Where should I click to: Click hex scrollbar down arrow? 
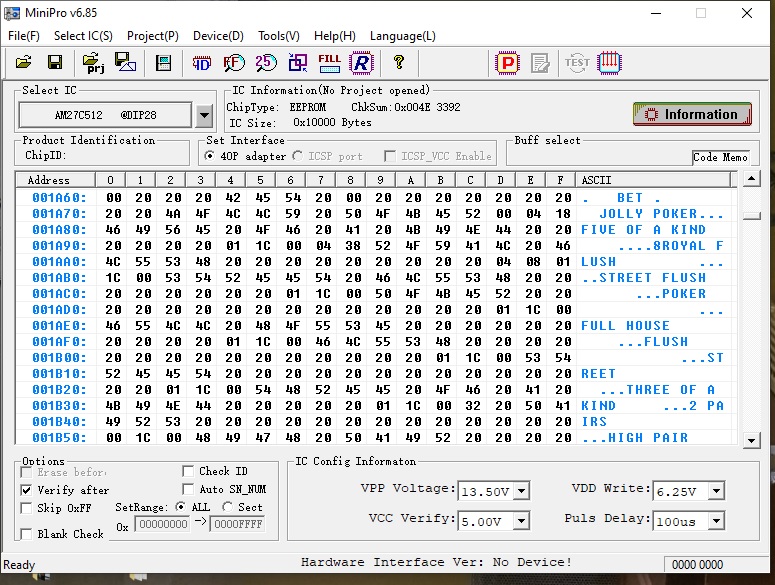[752, 440]
